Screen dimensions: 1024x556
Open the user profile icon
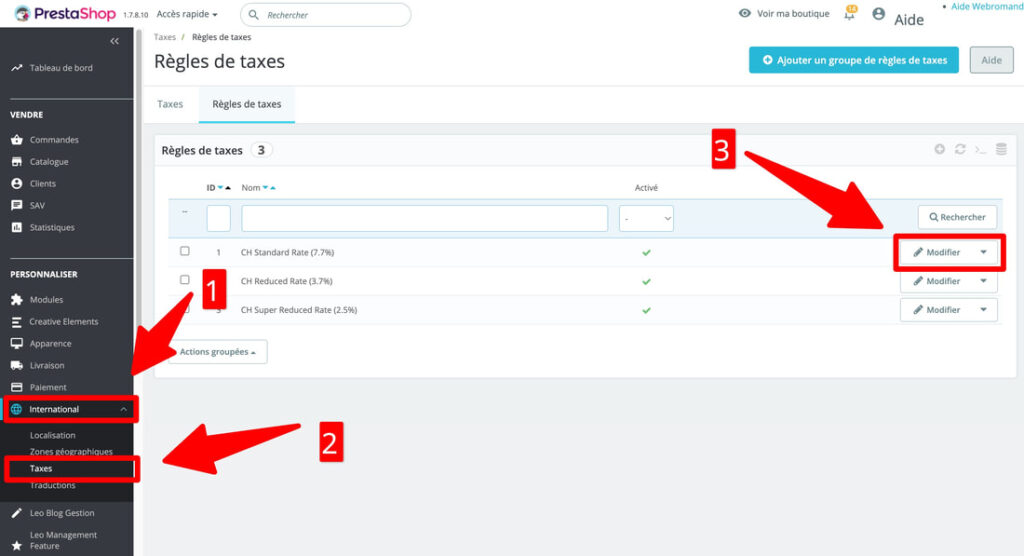pyautogui.click(x=878, y=14)
